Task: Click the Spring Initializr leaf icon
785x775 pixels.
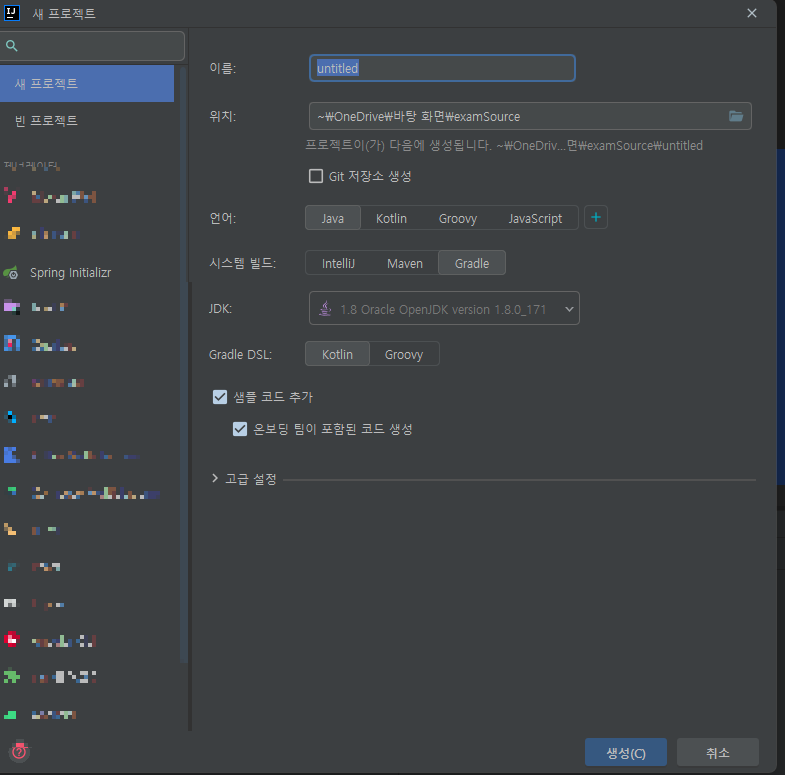Action: tap(11, 272)
